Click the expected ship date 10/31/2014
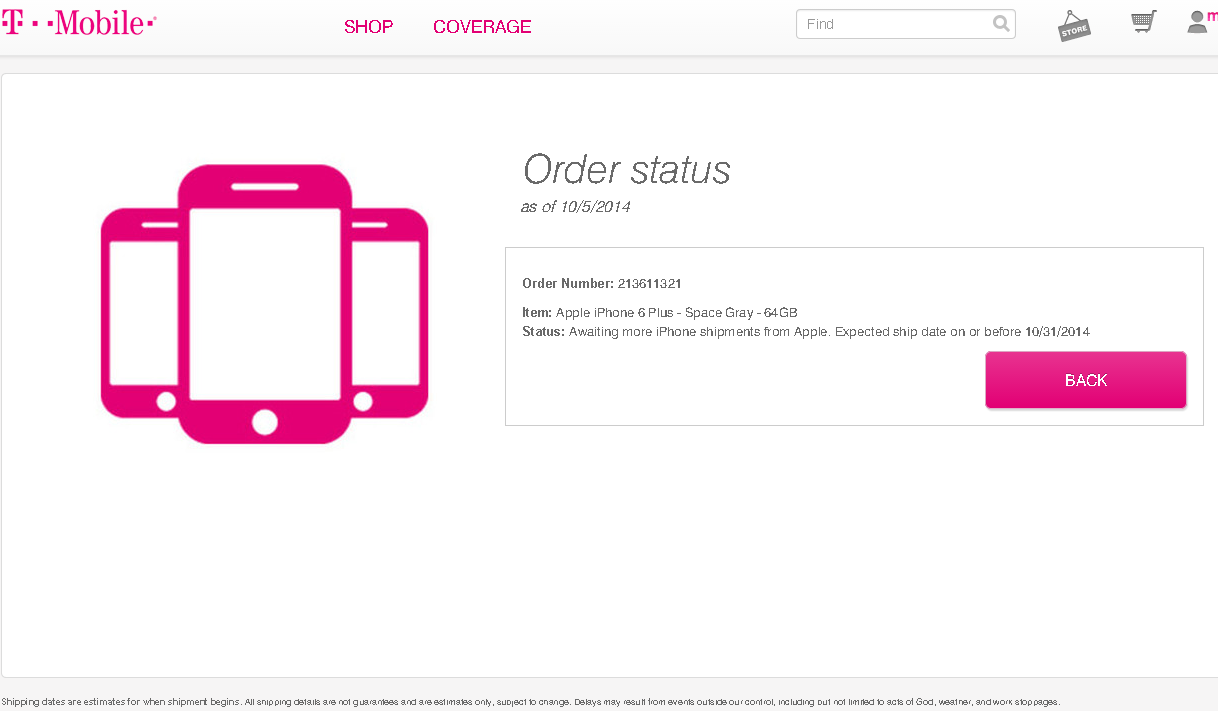This screenshot has height=711, width=1218. click(x=1058, y=332)
